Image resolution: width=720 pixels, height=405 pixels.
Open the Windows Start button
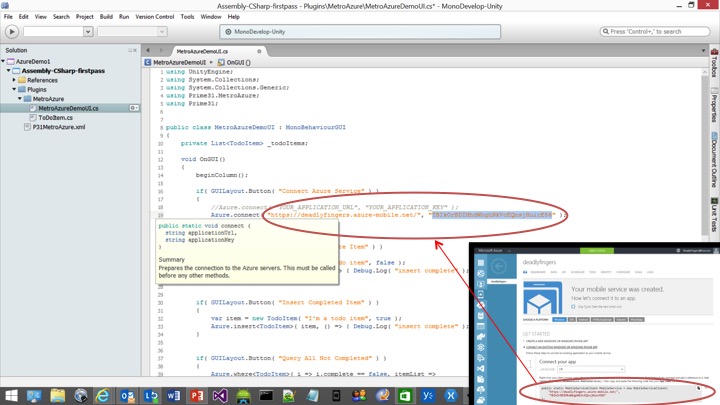11,395
